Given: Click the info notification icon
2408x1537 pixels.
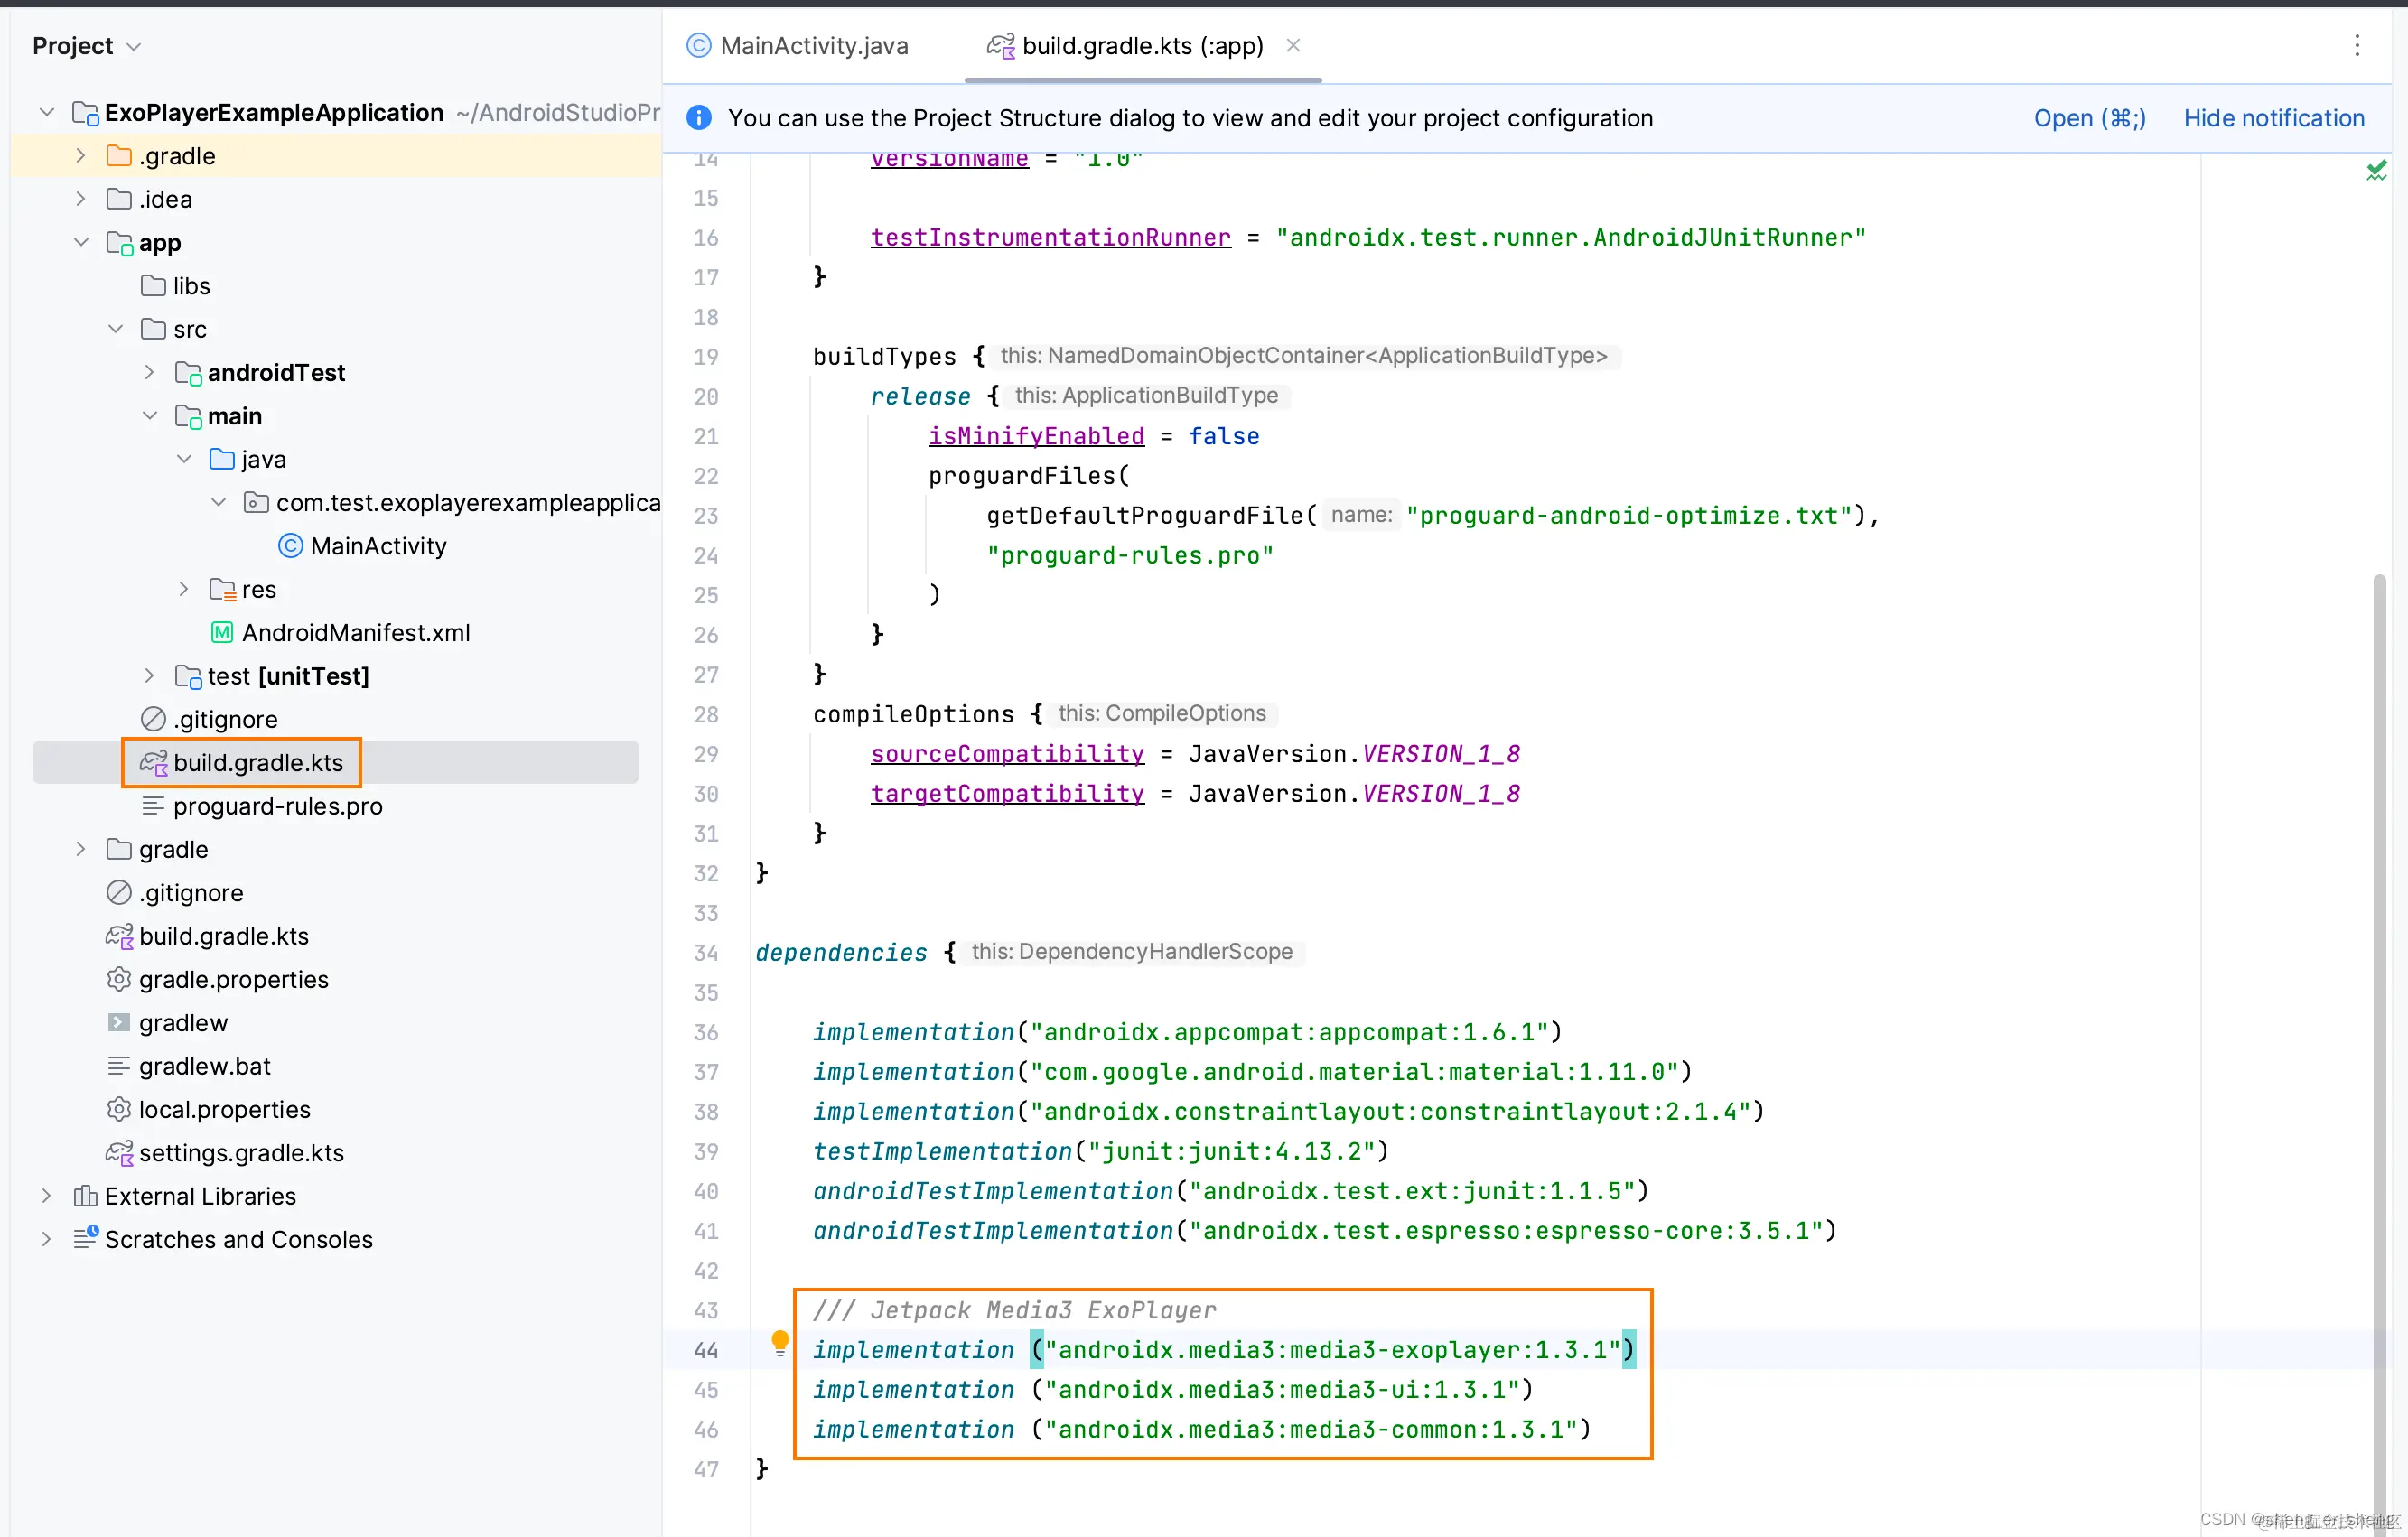Looking at the screenshot, I should (699, 118).
